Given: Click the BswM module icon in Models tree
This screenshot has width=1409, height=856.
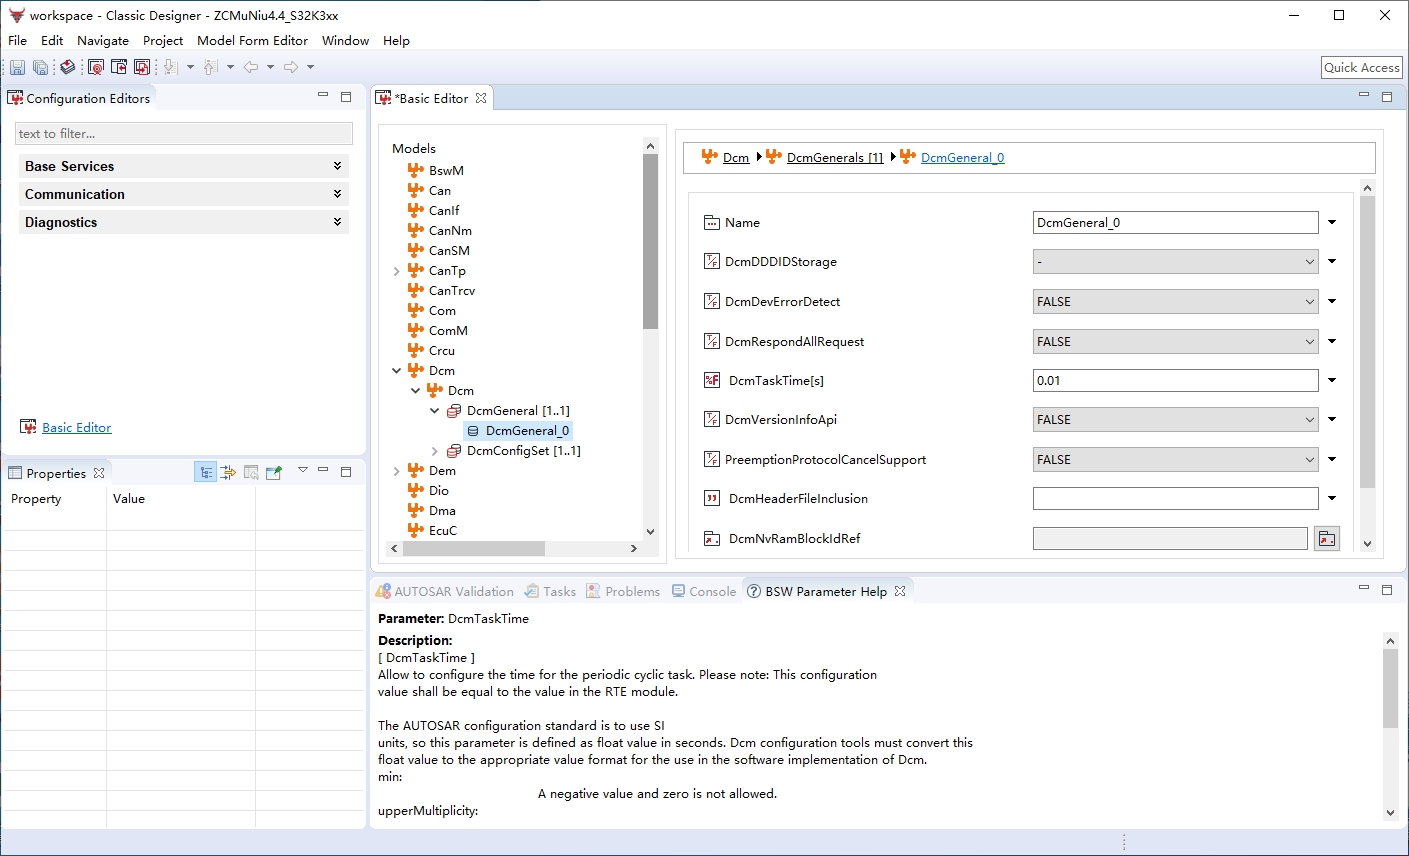Looking at the screenshot, I should tap(416, 170).
